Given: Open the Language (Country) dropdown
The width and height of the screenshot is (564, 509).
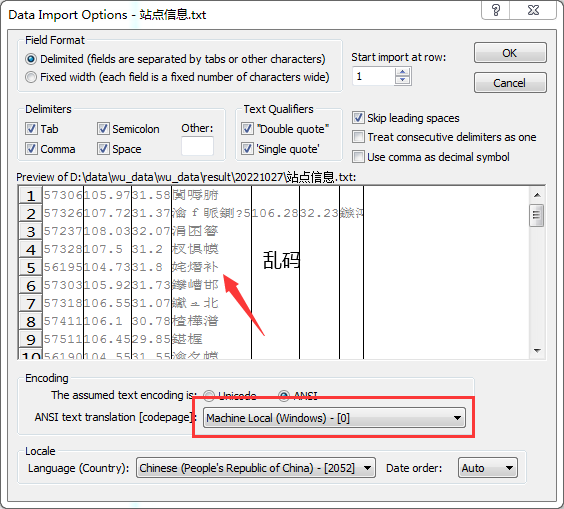Looking at the screenshot, I should click(256, 468).
